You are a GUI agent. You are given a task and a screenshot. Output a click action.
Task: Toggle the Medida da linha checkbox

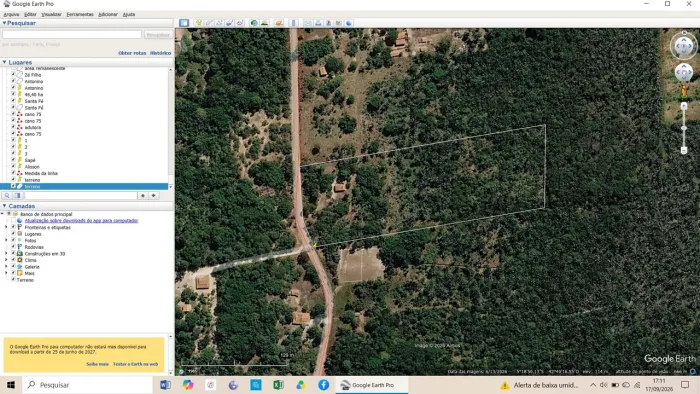pos(13,173)
